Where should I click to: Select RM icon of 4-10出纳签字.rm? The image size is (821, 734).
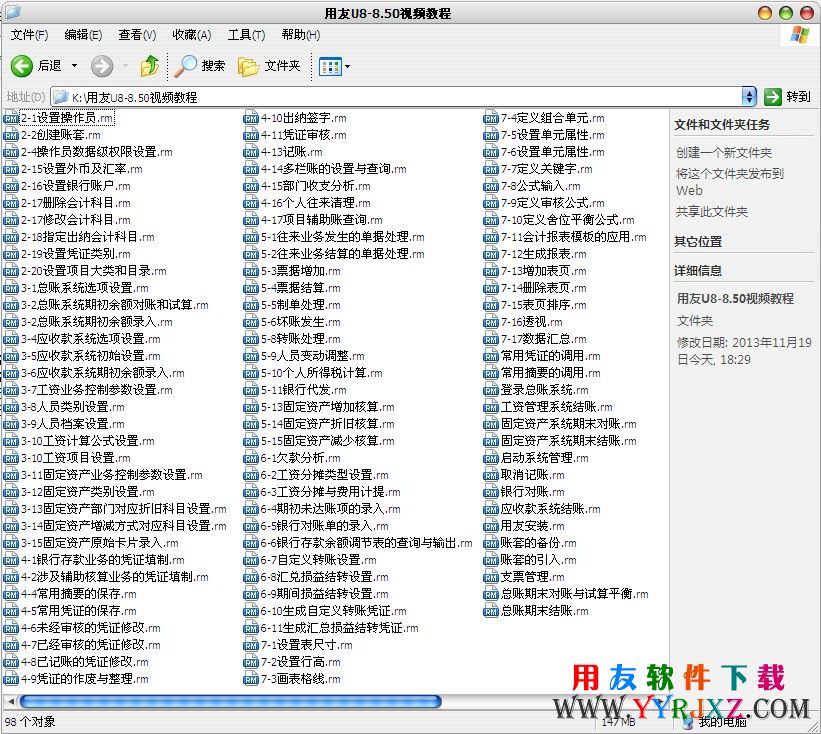click(x=251, y=118)
